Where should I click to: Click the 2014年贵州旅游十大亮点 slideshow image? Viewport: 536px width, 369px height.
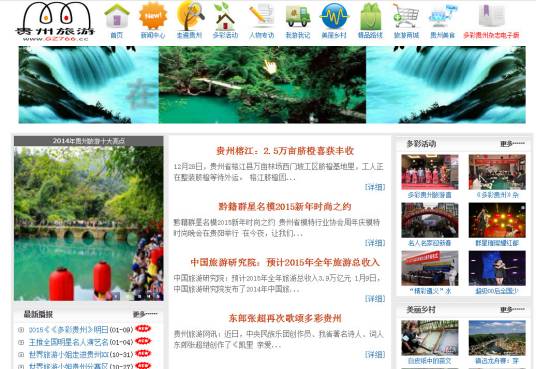pos(89,223)
